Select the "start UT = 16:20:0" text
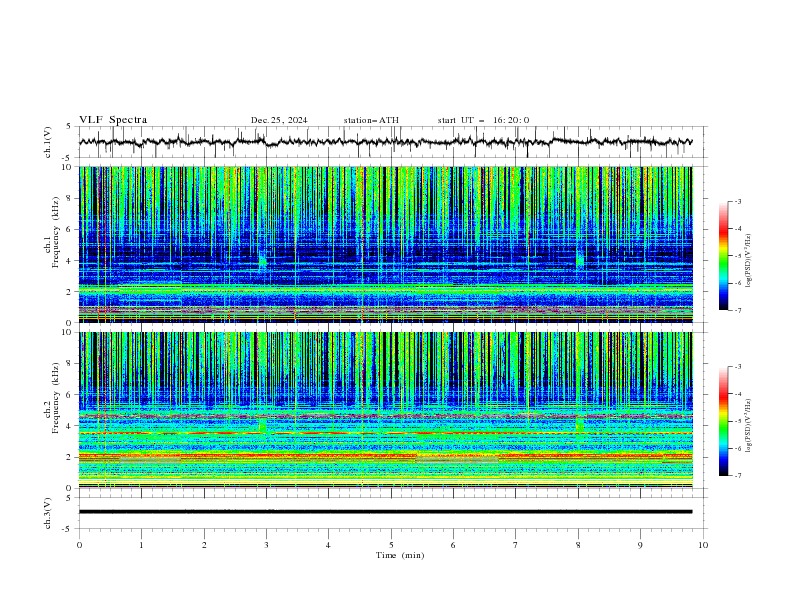Screen dimensions: 792x612 point(483,120)
